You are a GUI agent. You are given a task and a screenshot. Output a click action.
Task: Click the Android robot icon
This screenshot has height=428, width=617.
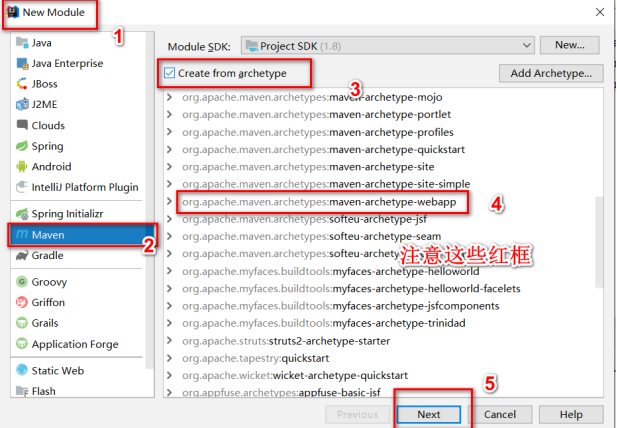(x=22, y=166)
